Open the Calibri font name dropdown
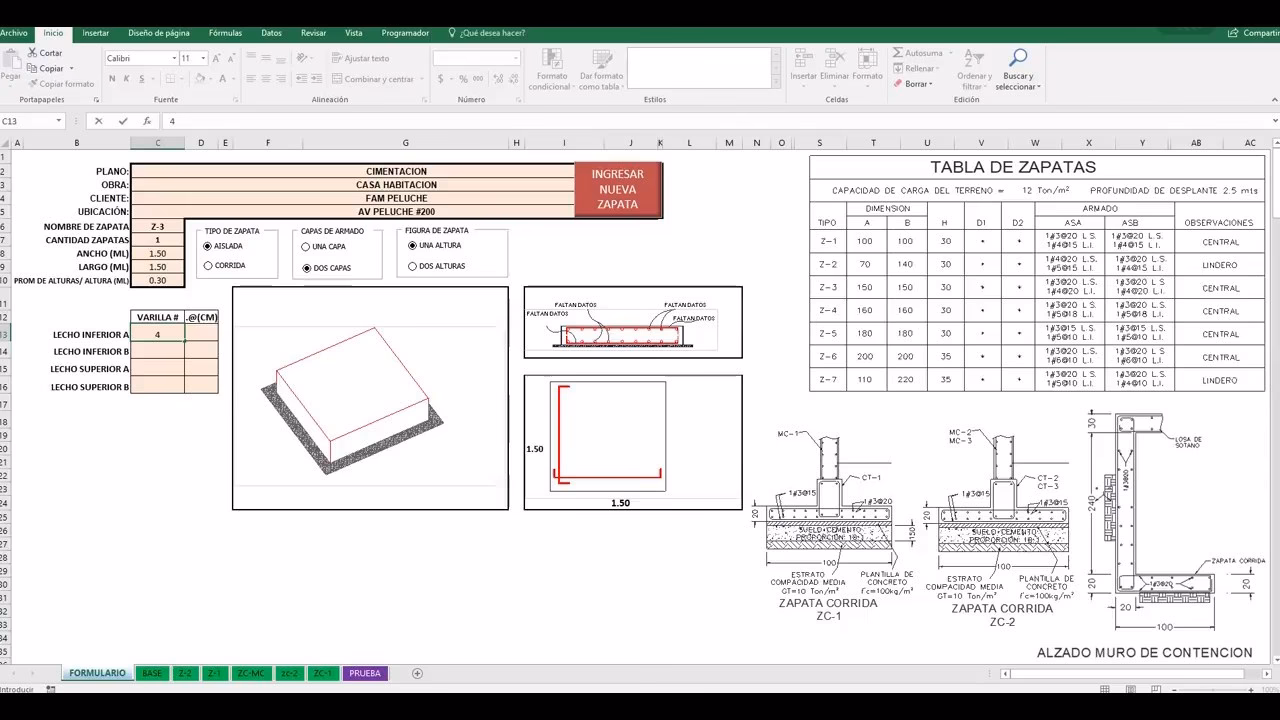This screenshot has height=720, width=1280. coord(174,59)
